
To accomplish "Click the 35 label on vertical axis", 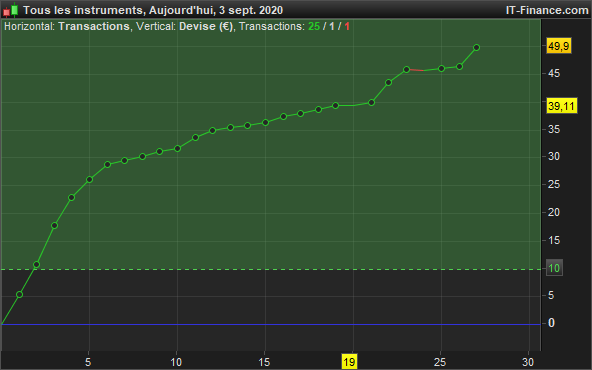I will pos(554,129).
